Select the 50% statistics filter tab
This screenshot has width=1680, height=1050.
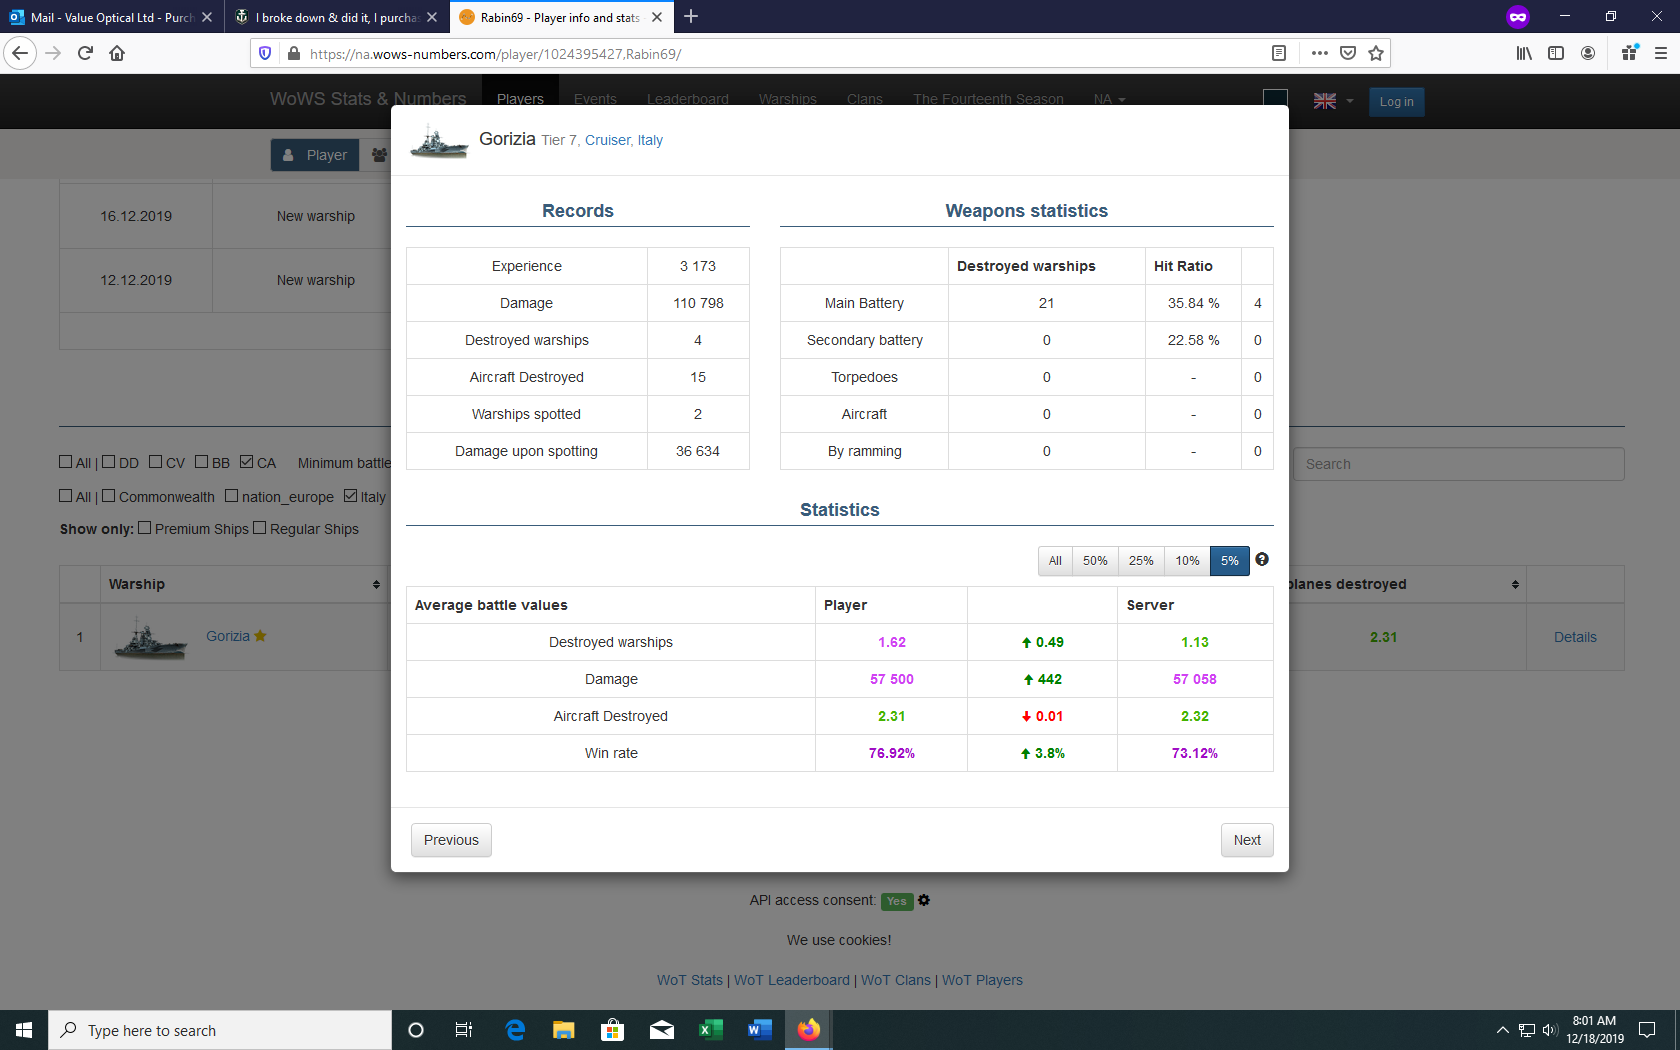(1095, 561)
